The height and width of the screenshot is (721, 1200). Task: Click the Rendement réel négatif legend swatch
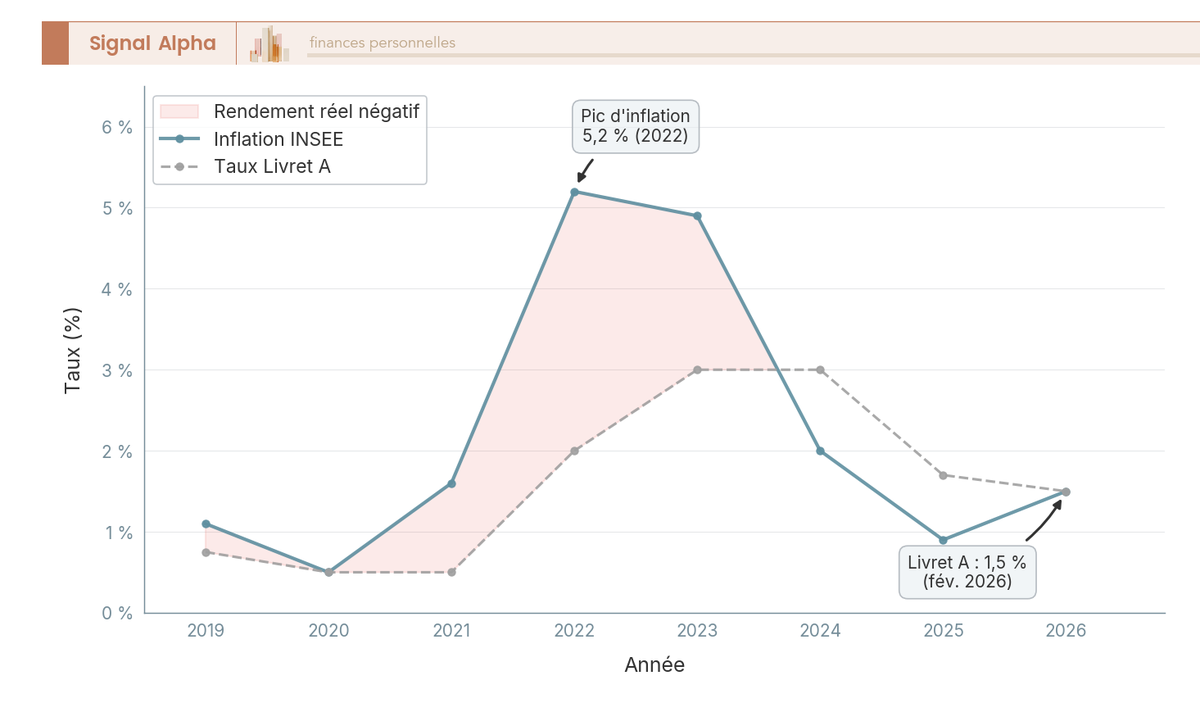(180, 111)
